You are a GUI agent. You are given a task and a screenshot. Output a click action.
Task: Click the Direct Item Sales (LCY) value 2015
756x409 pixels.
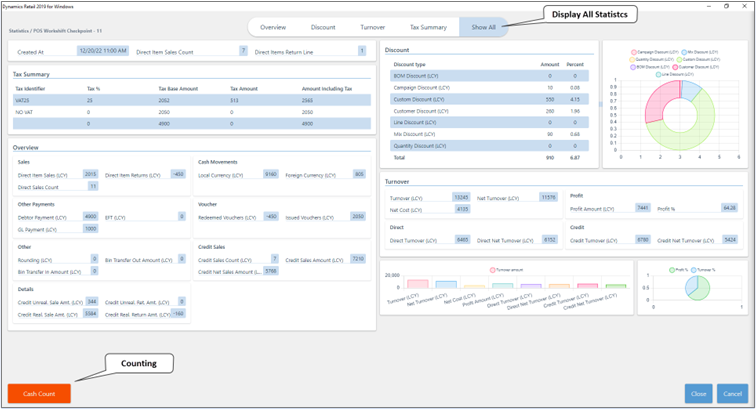pos(90,174)
